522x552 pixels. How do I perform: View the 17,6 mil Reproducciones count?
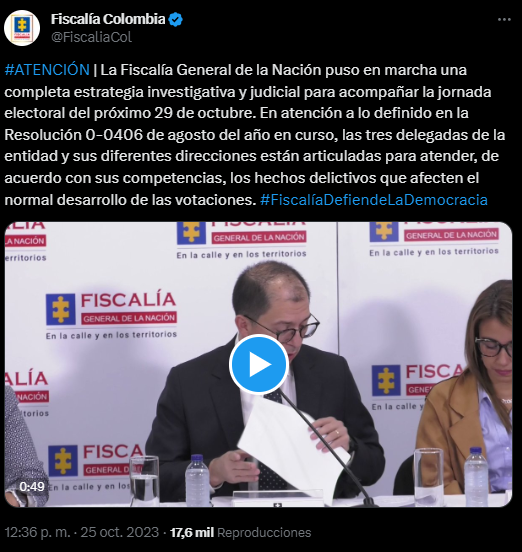[x=240, y=532]
